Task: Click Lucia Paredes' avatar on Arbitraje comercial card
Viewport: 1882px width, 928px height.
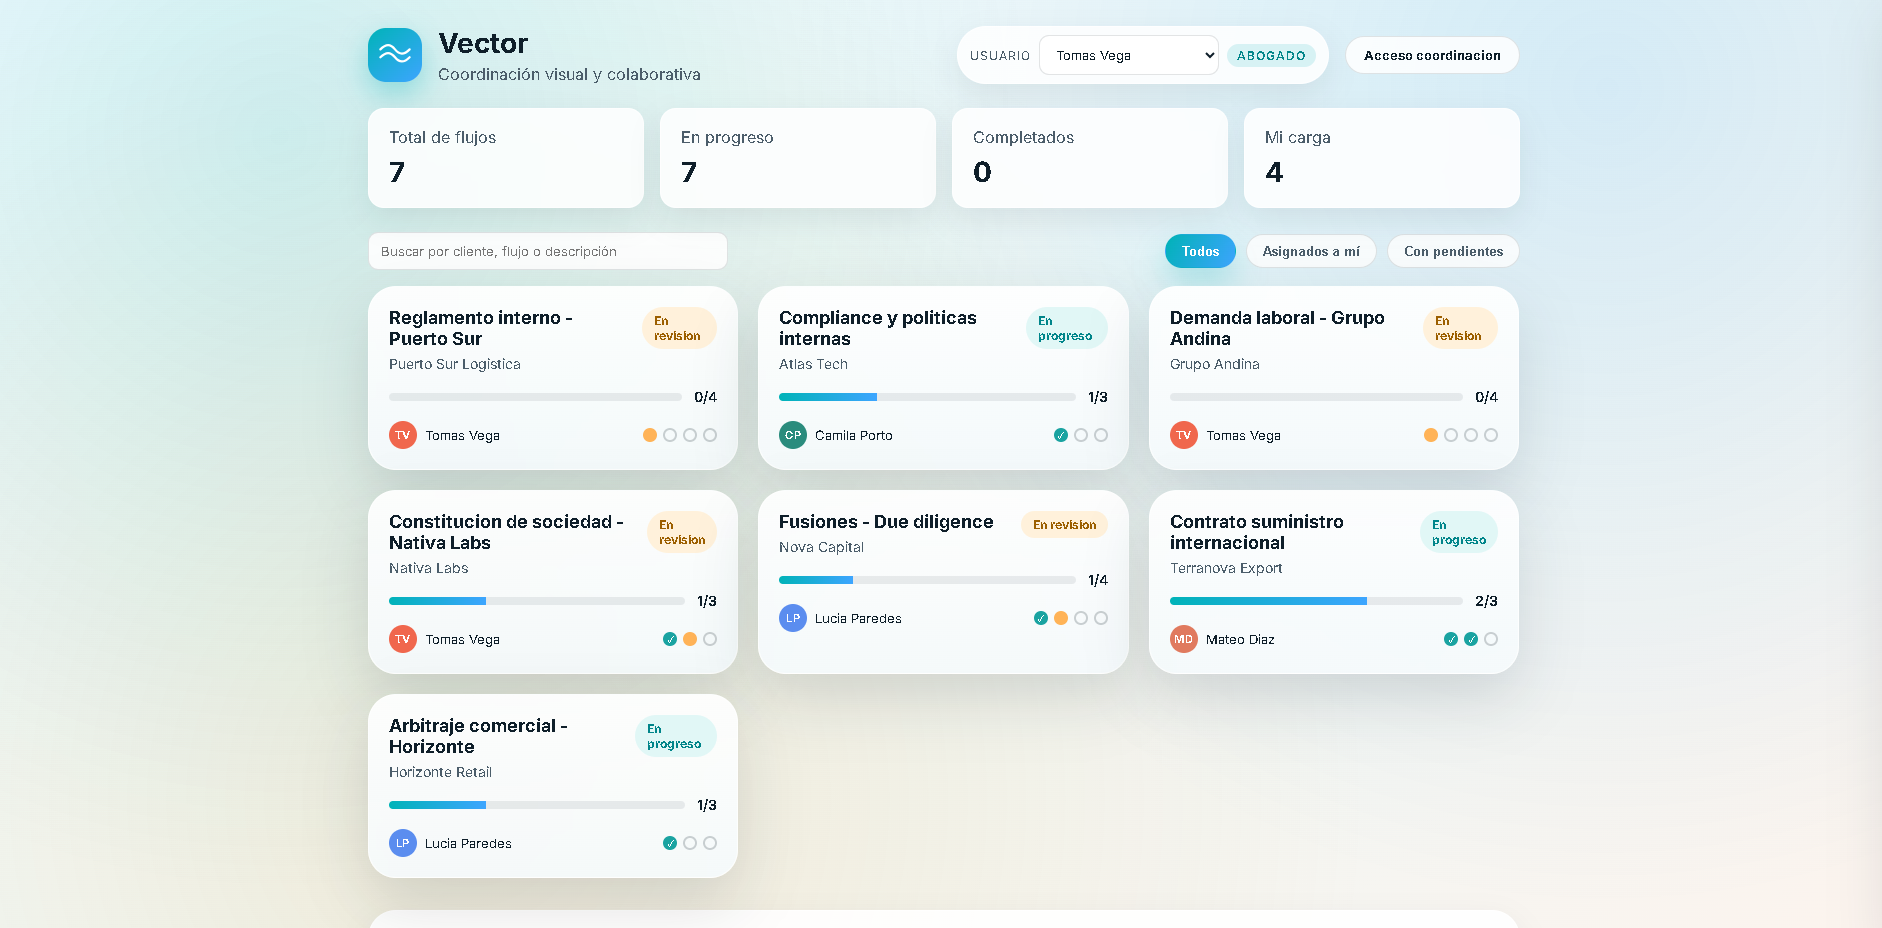Action: click(402, 843)
